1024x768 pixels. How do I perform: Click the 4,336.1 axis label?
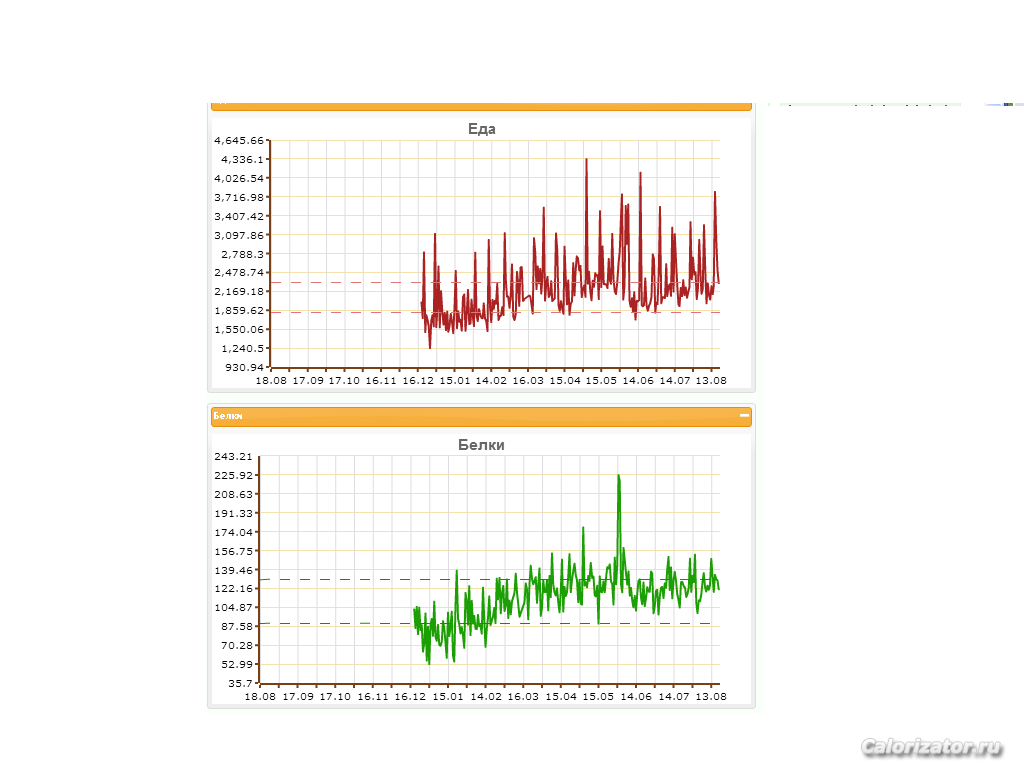pyautogui.click(x=242, y=159)
